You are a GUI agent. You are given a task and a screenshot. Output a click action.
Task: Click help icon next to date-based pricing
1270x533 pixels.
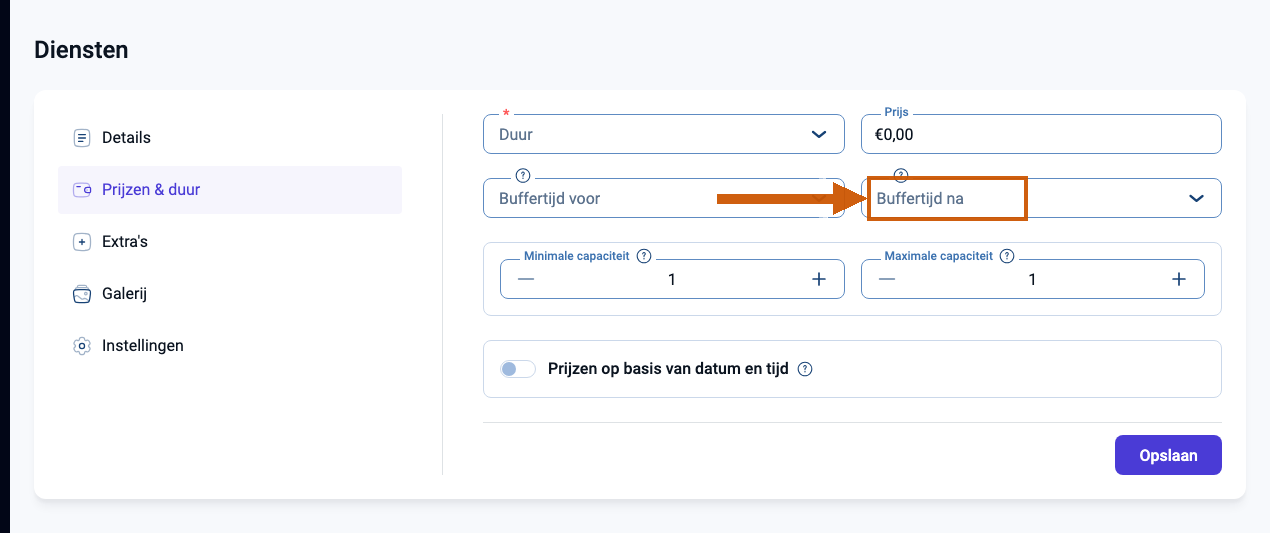click(x=805, y=369)
